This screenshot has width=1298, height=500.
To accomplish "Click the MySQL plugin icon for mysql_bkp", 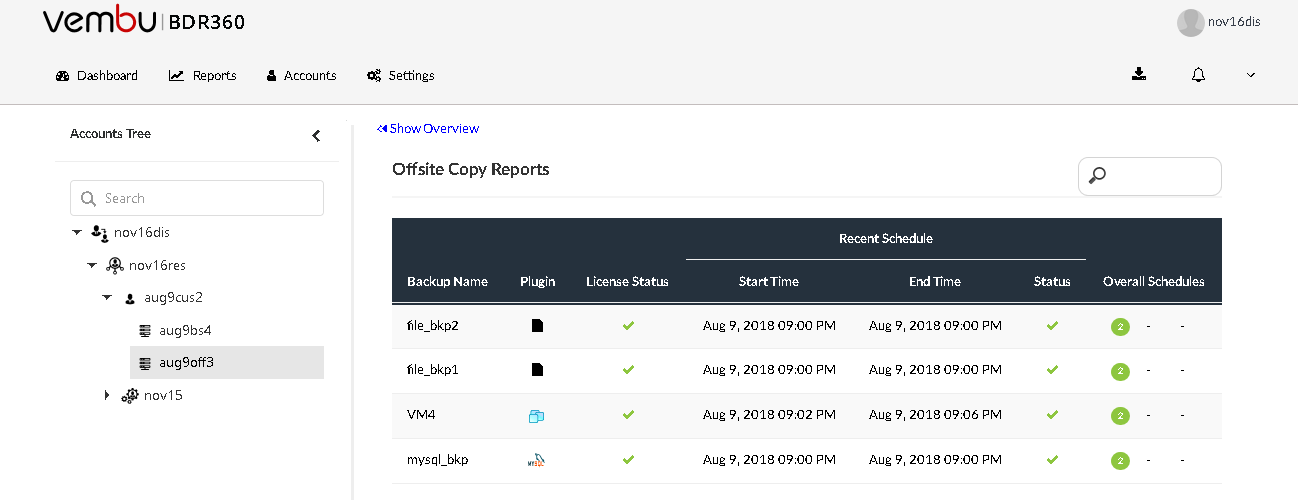I will point(537,460).
